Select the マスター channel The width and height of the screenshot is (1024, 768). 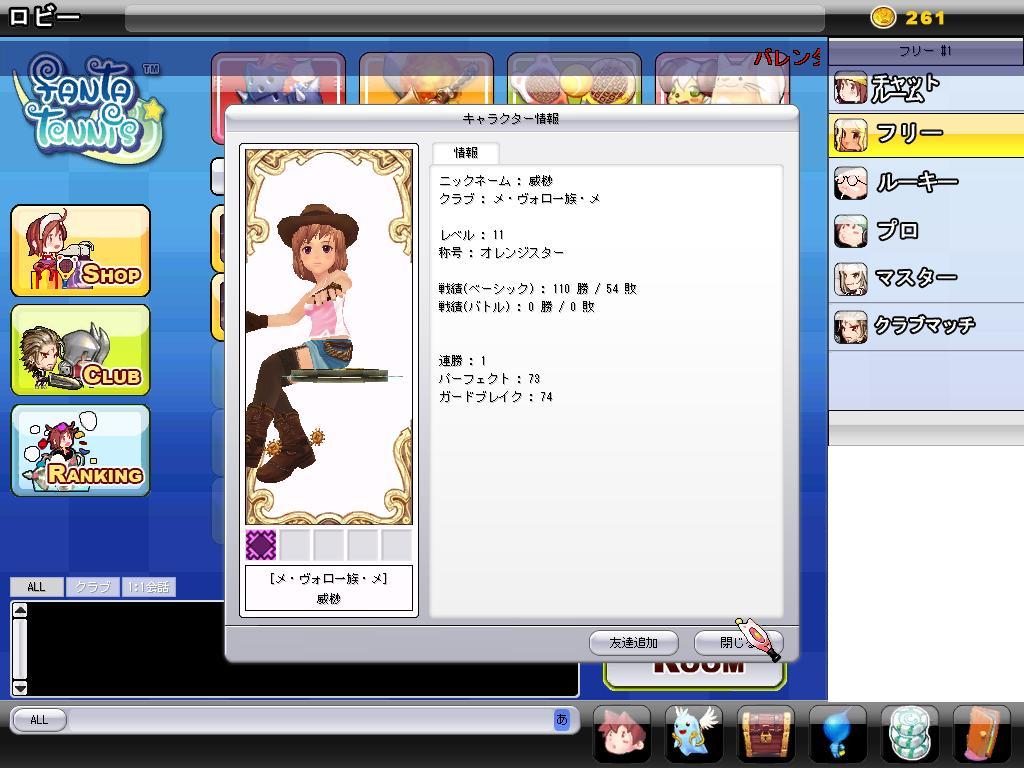click(x=925, y=278)
